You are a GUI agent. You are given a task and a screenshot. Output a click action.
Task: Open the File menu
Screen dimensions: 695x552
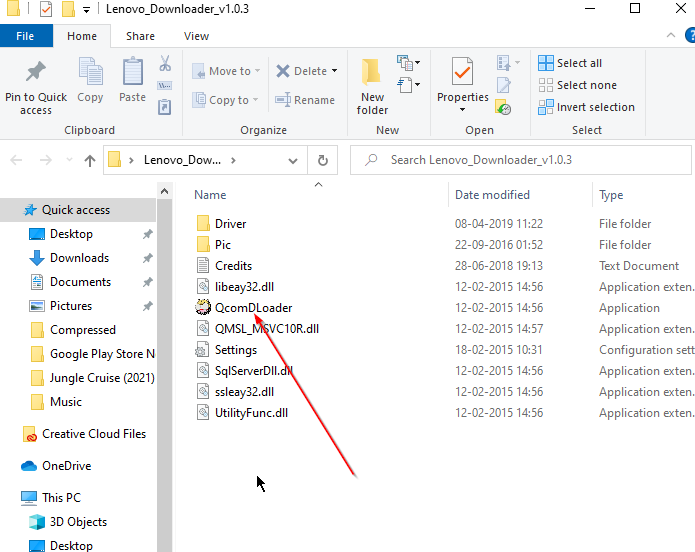[25, 36]
